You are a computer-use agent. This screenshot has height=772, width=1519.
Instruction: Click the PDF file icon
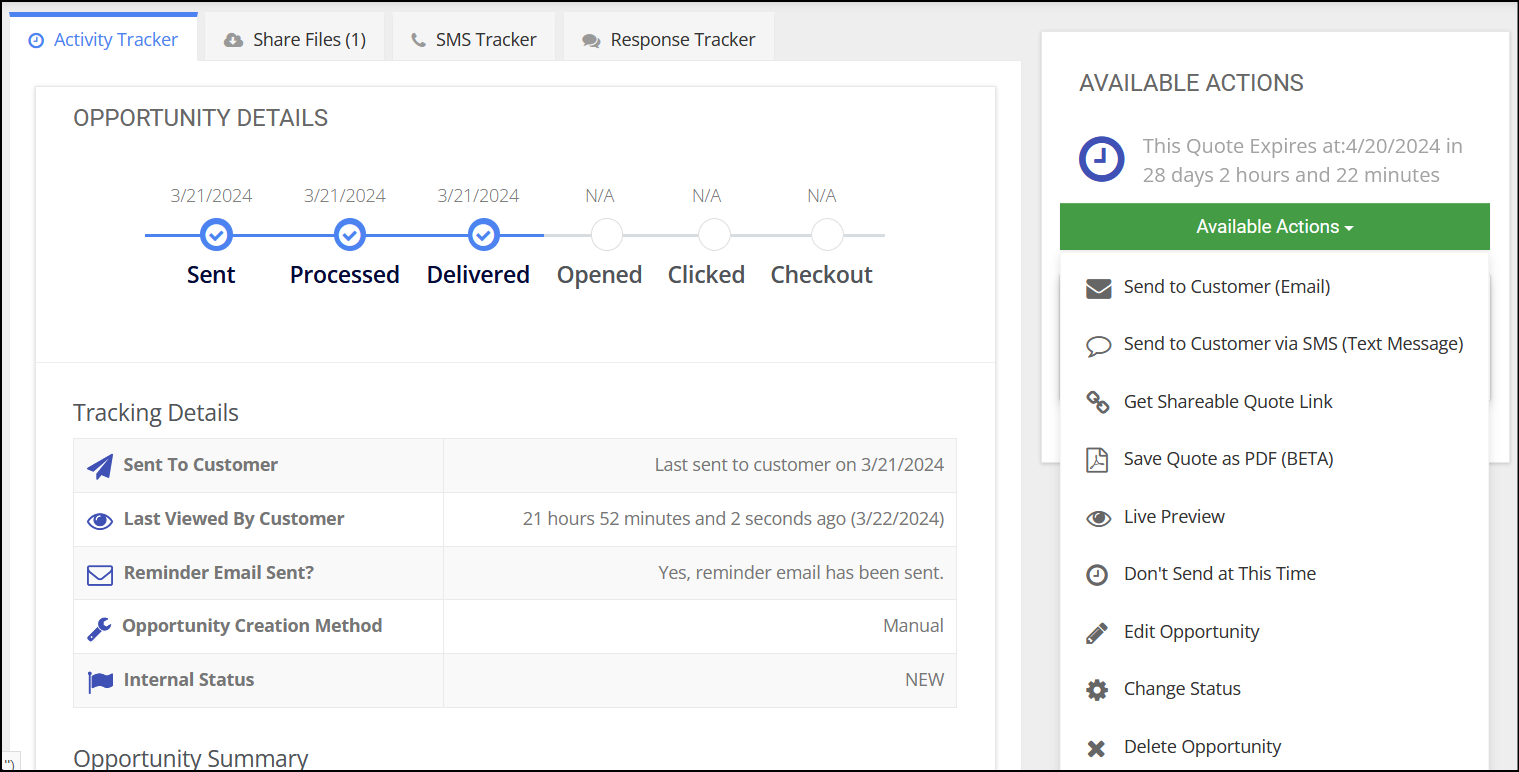click(x=1098, y=460)
